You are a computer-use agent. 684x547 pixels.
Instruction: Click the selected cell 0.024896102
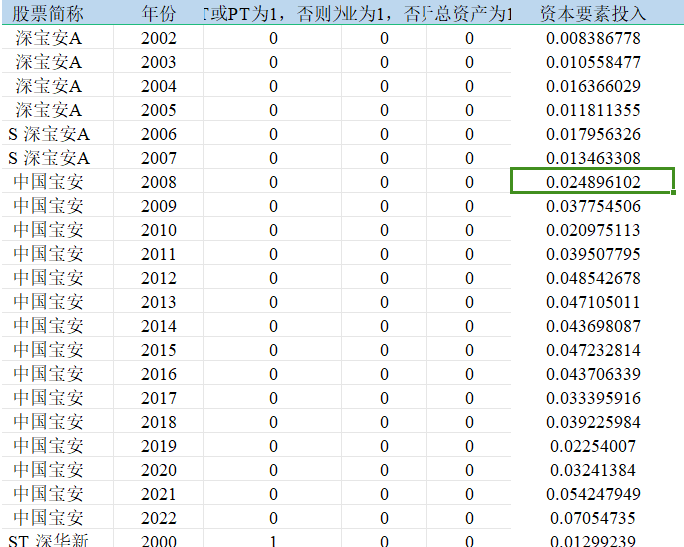(x=593, y=180)
